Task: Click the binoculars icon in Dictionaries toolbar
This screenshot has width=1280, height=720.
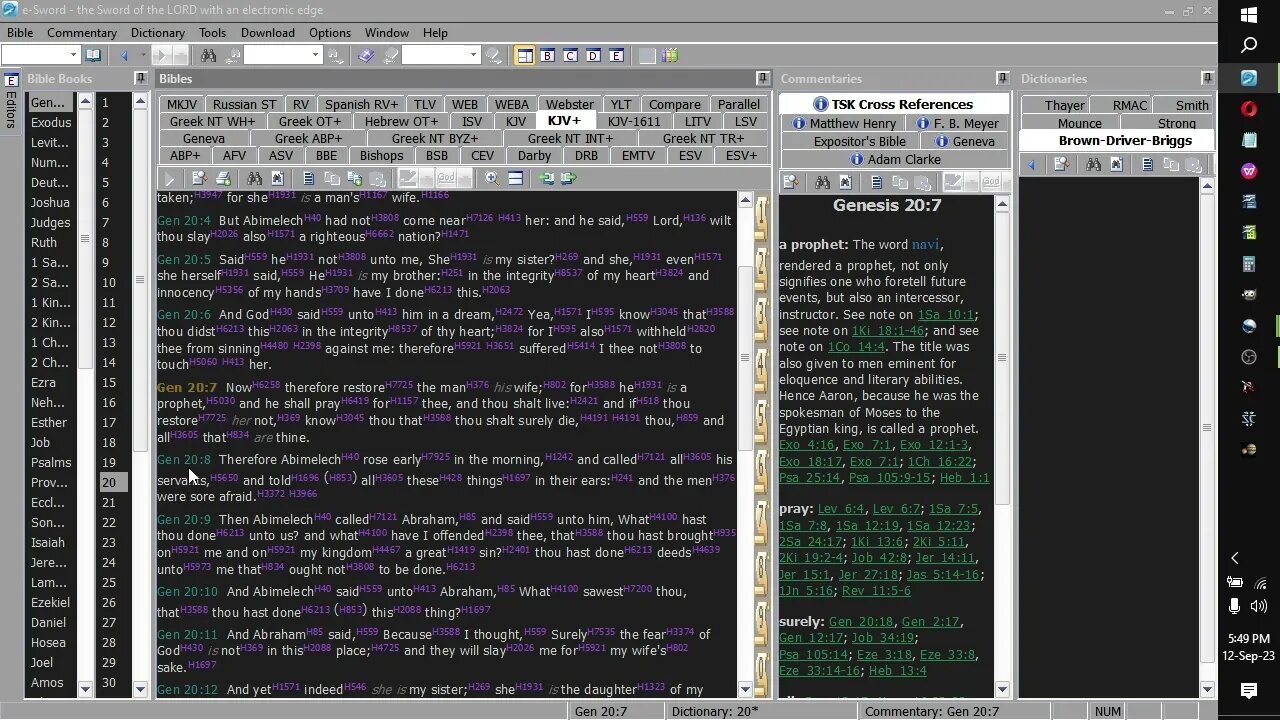Action: (1093, 165)
